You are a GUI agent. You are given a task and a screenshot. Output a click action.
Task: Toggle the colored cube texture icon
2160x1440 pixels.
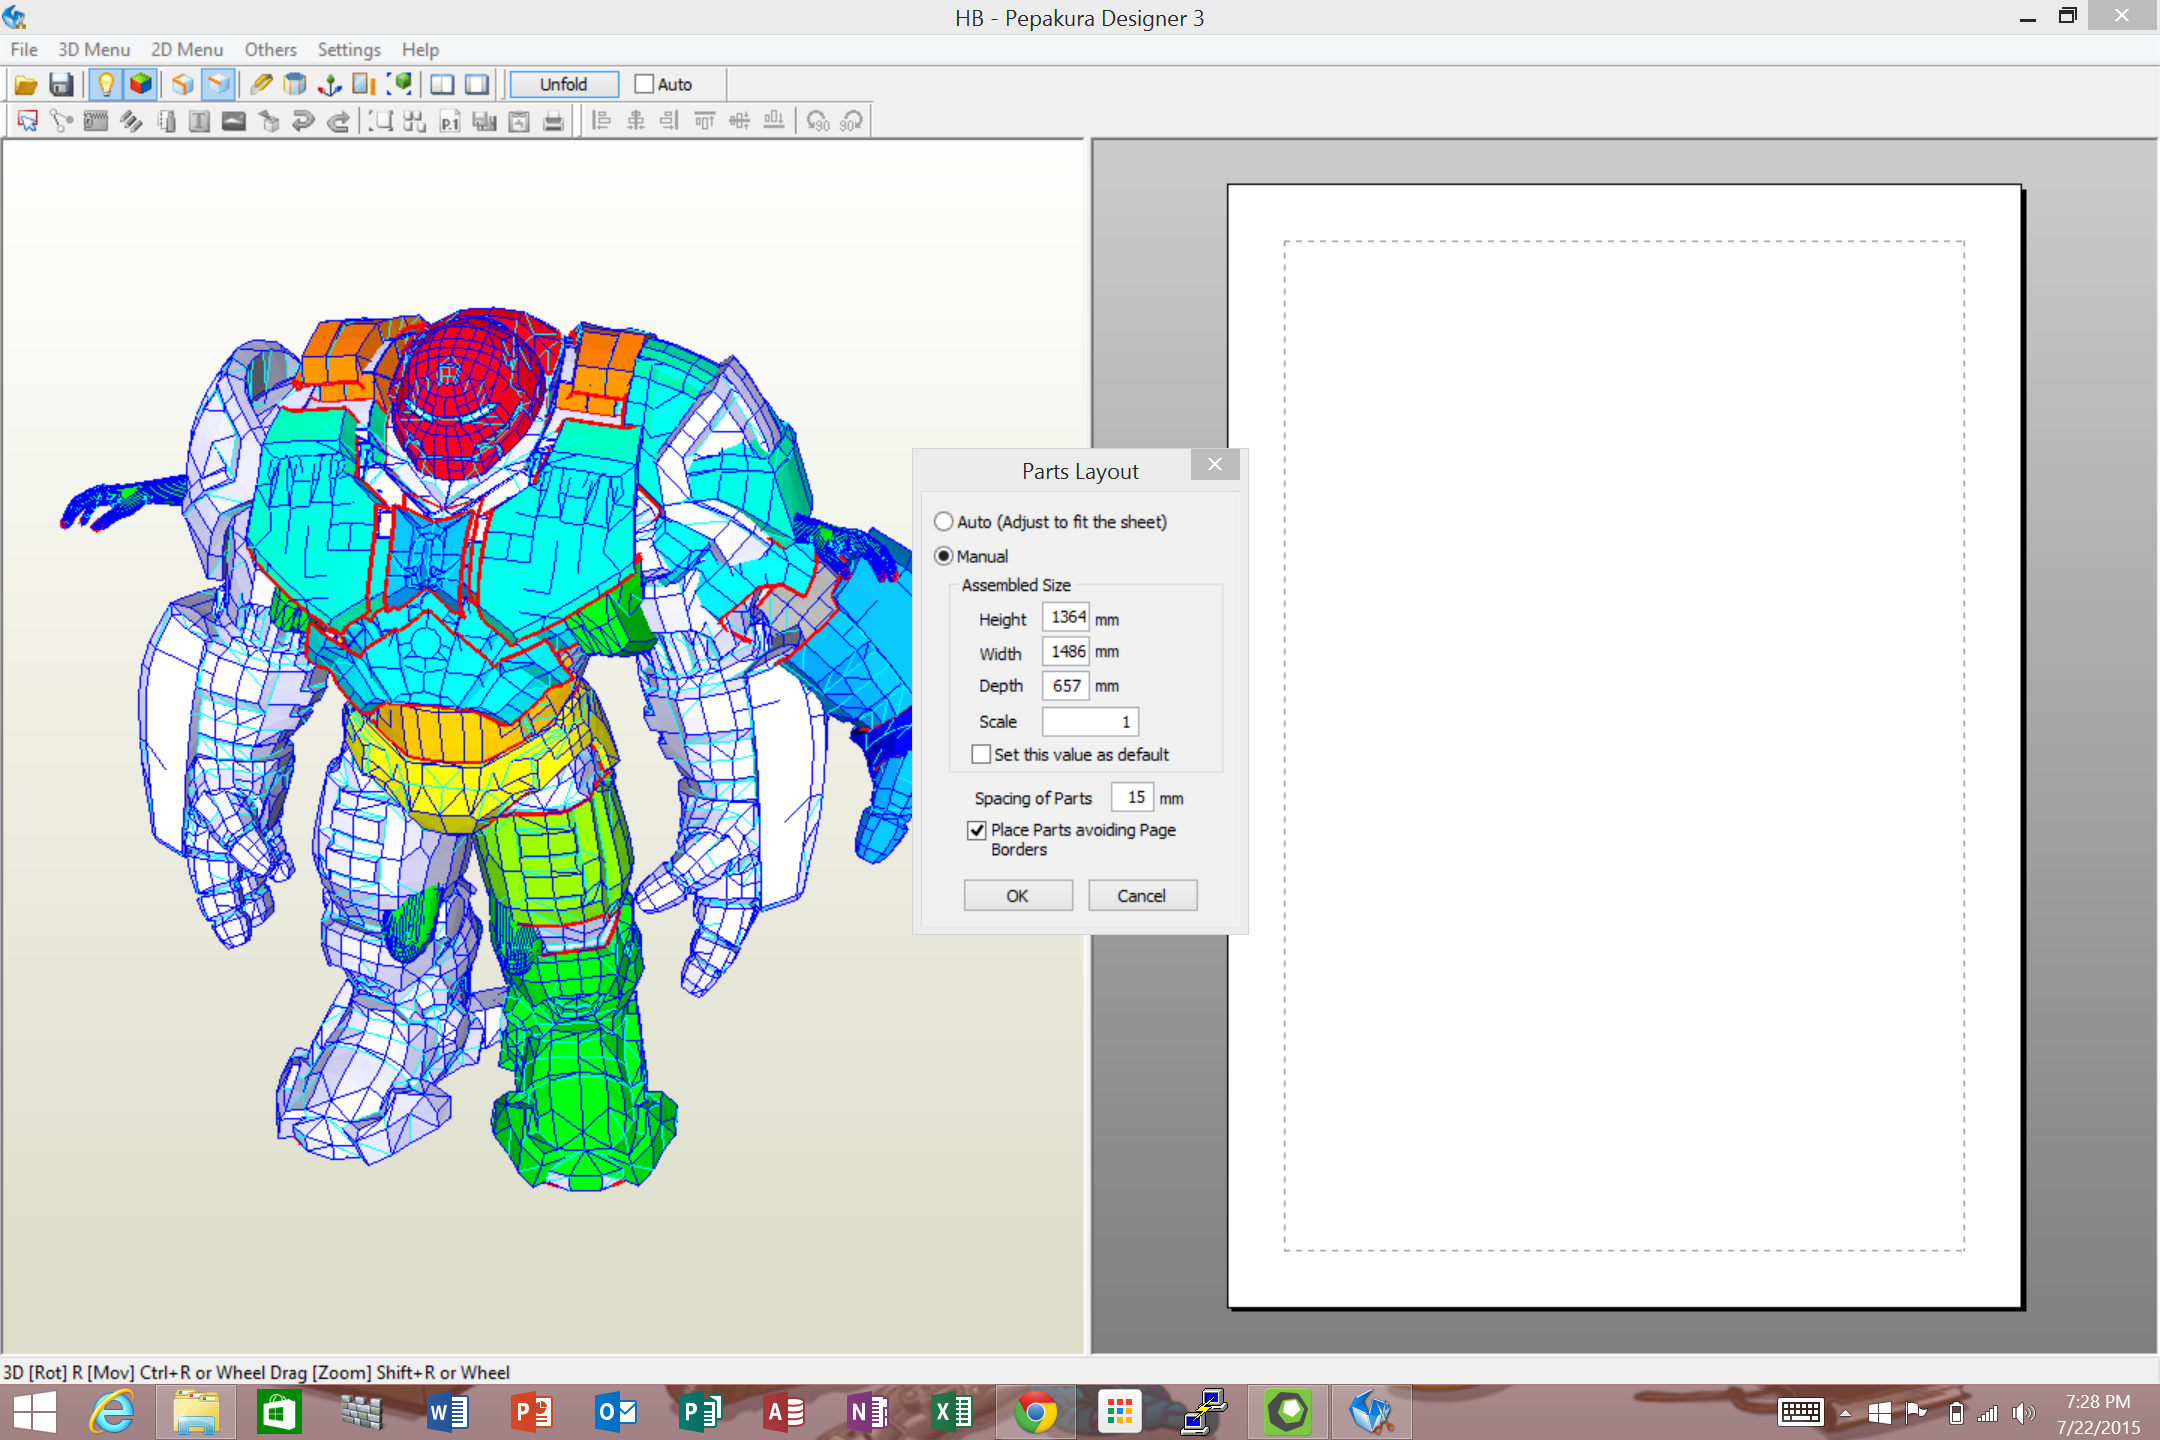pyautogui.click(x=141, y=85)
